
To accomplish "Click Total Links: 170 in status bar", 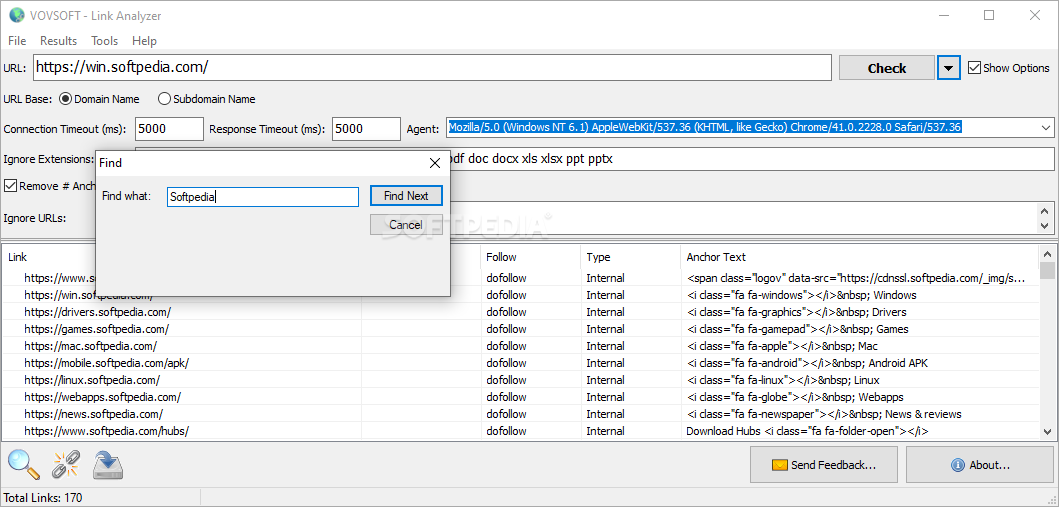I will (x=43, y=498).
